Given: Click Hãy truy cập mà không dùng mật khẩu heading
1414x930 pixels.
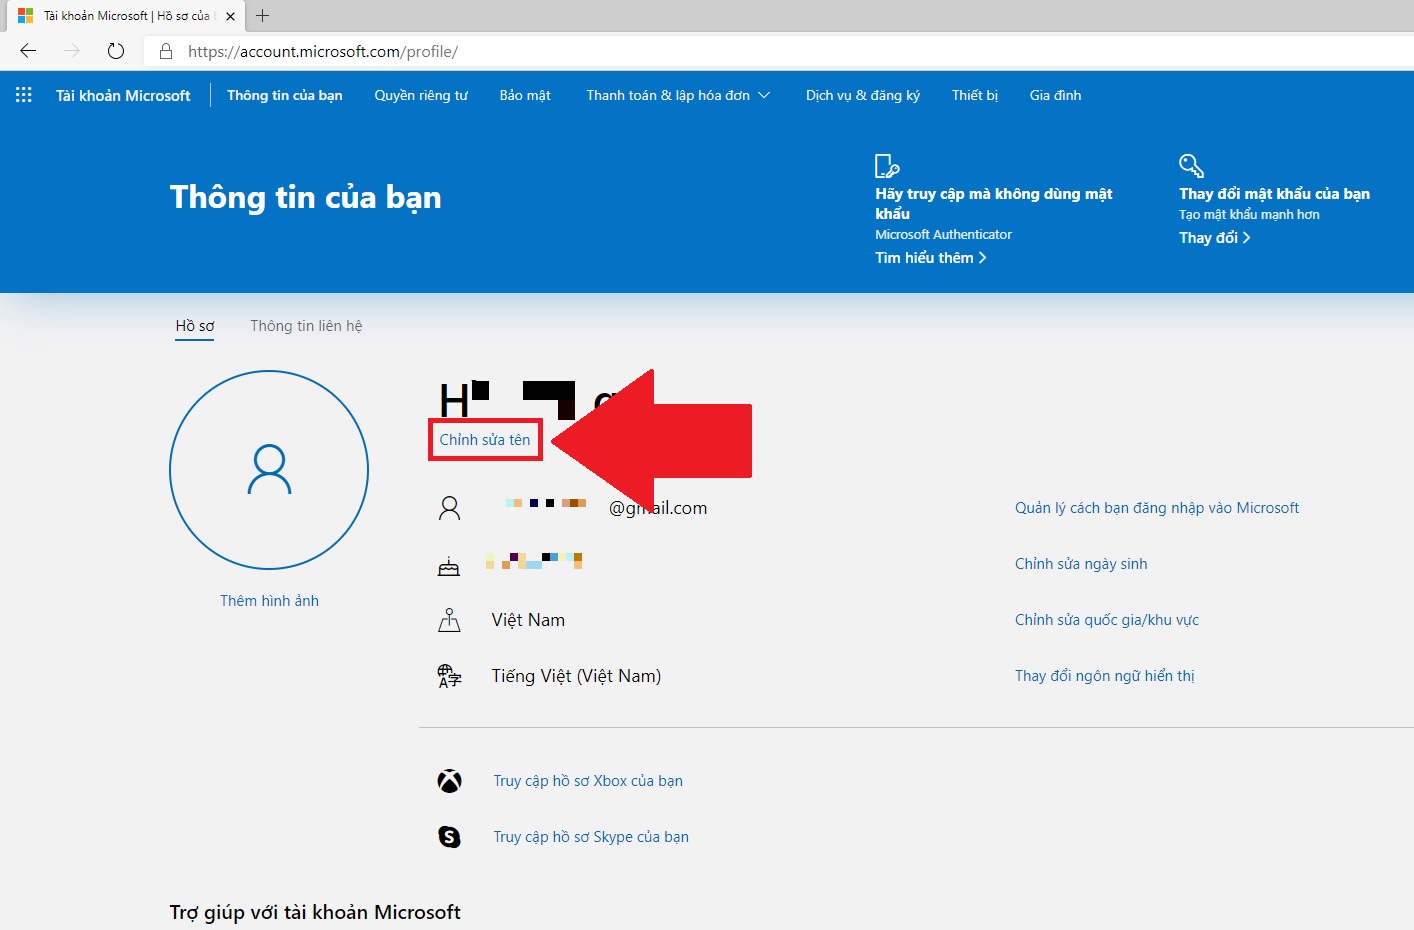Looking at the screenshot, I should tap(994, 203).
